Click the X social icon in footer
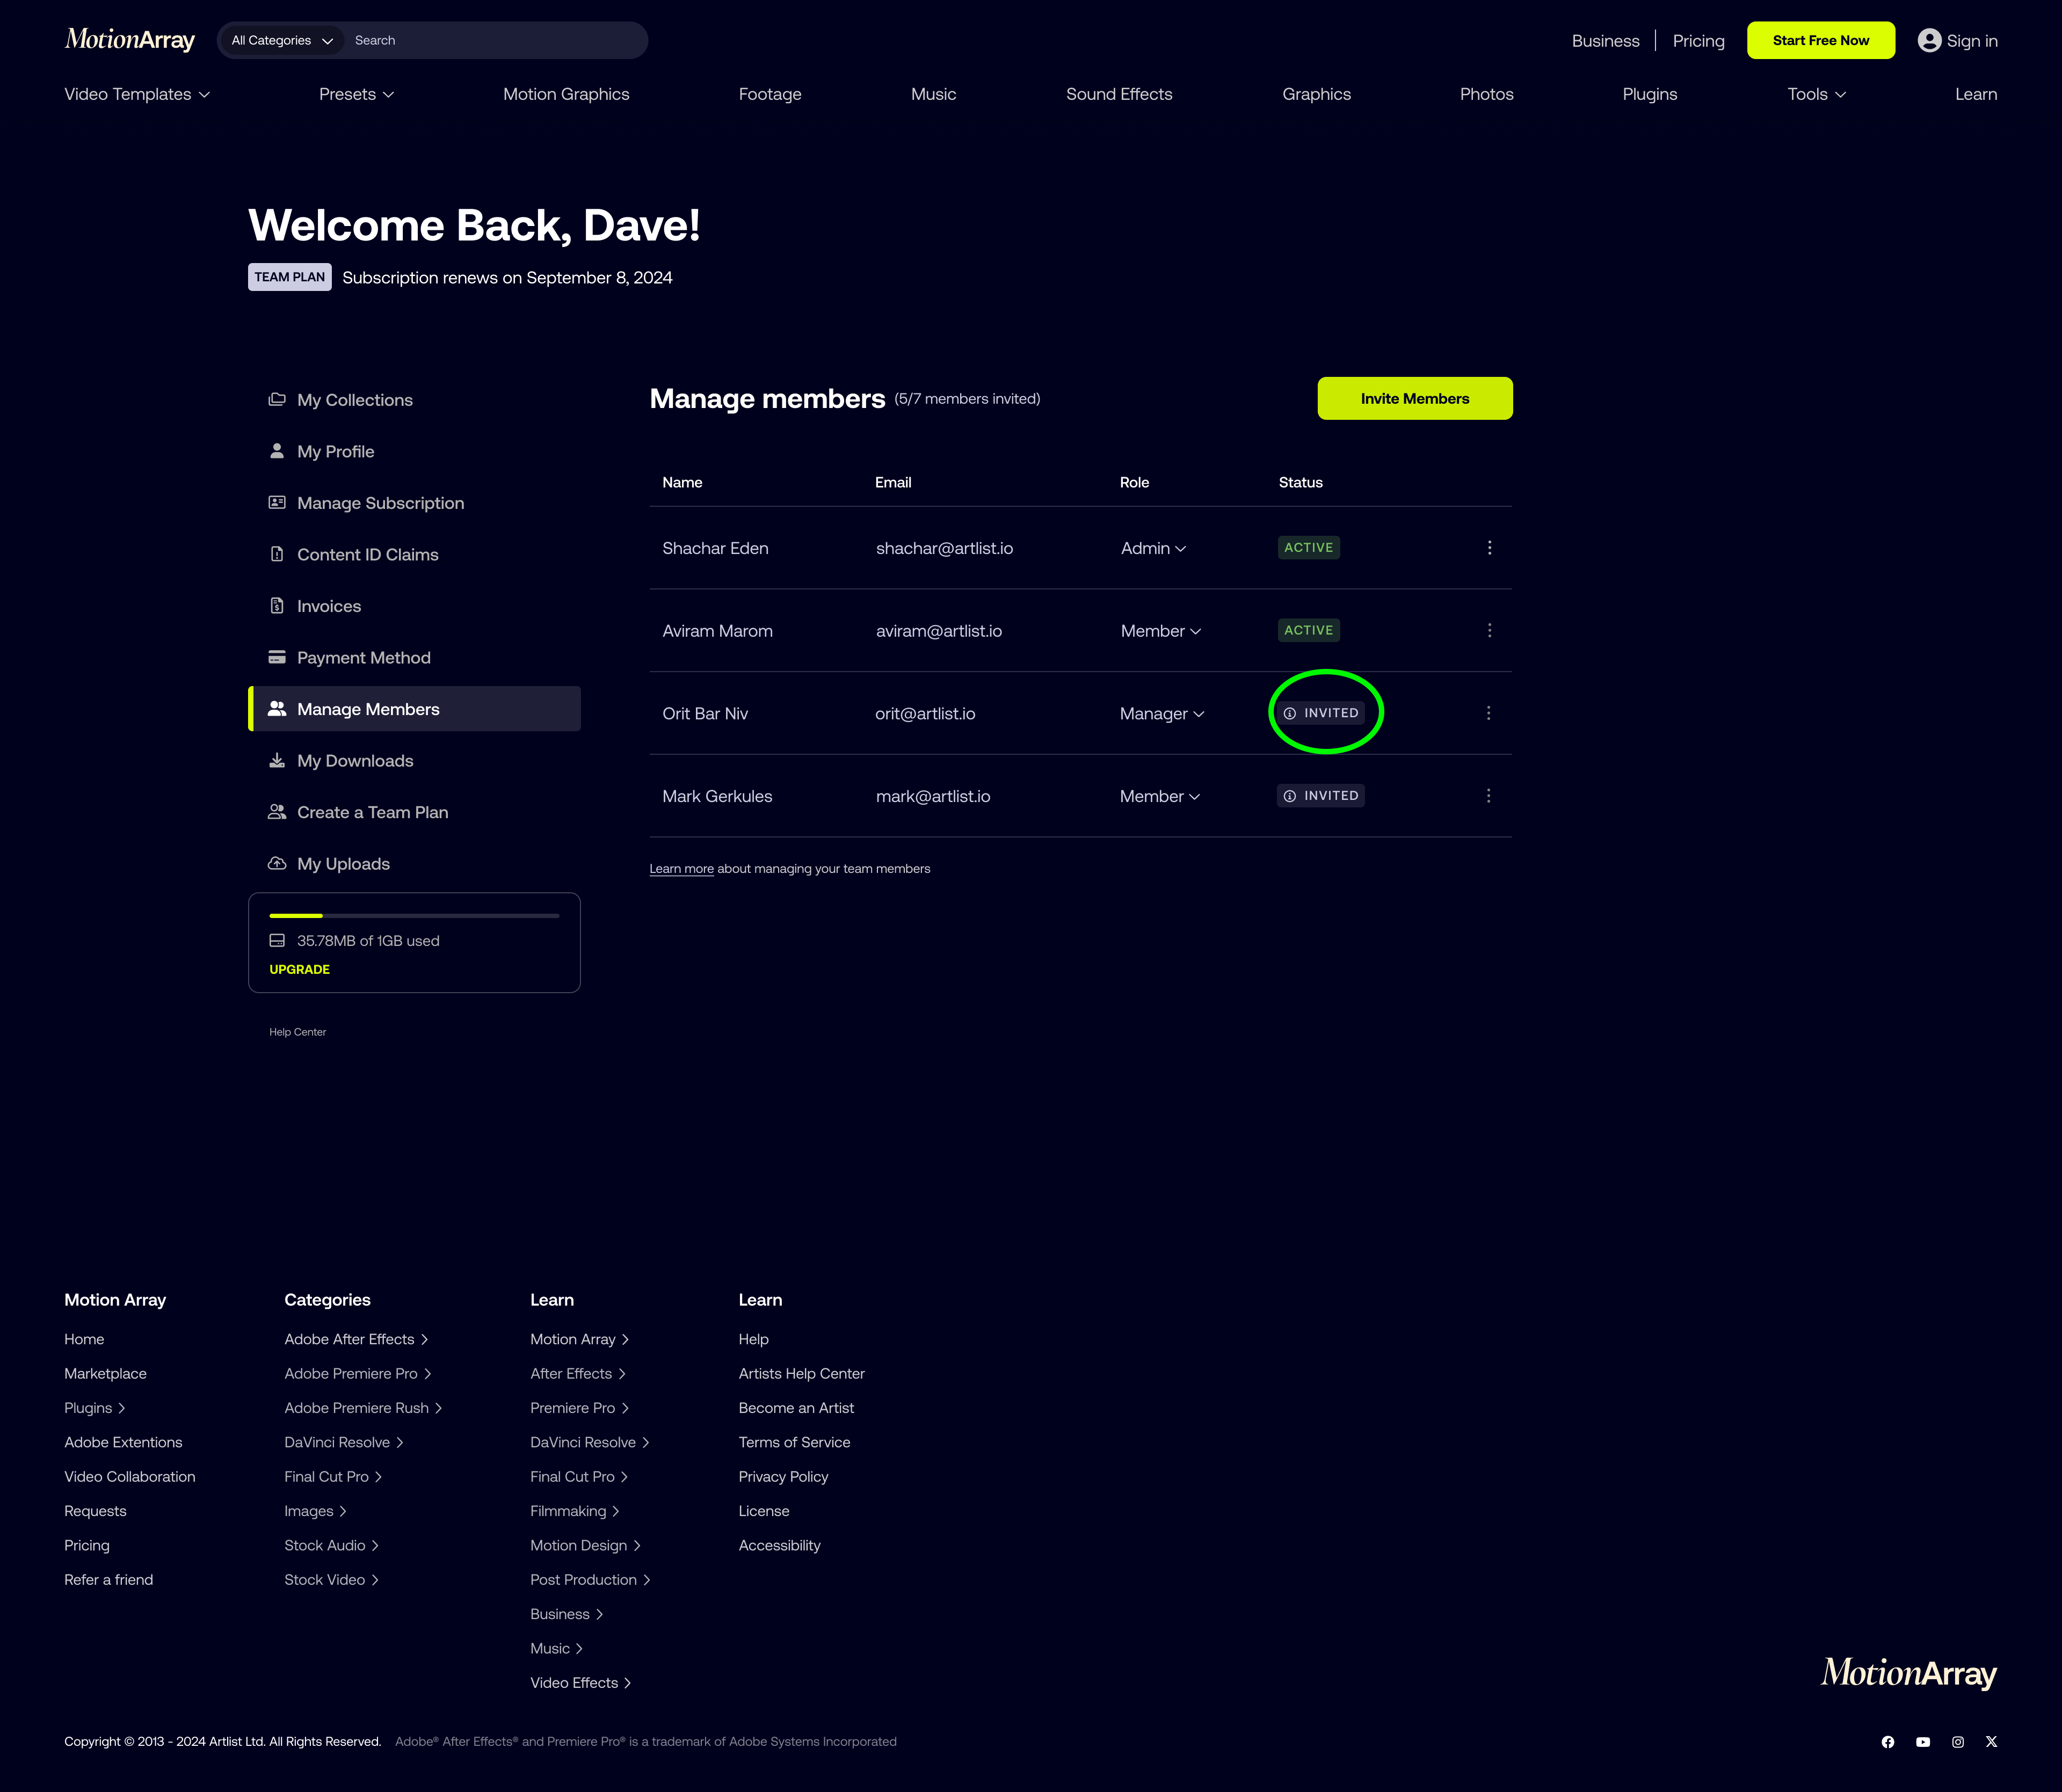This screenshot has height=1792, width=2062. pos(1991,1742)
